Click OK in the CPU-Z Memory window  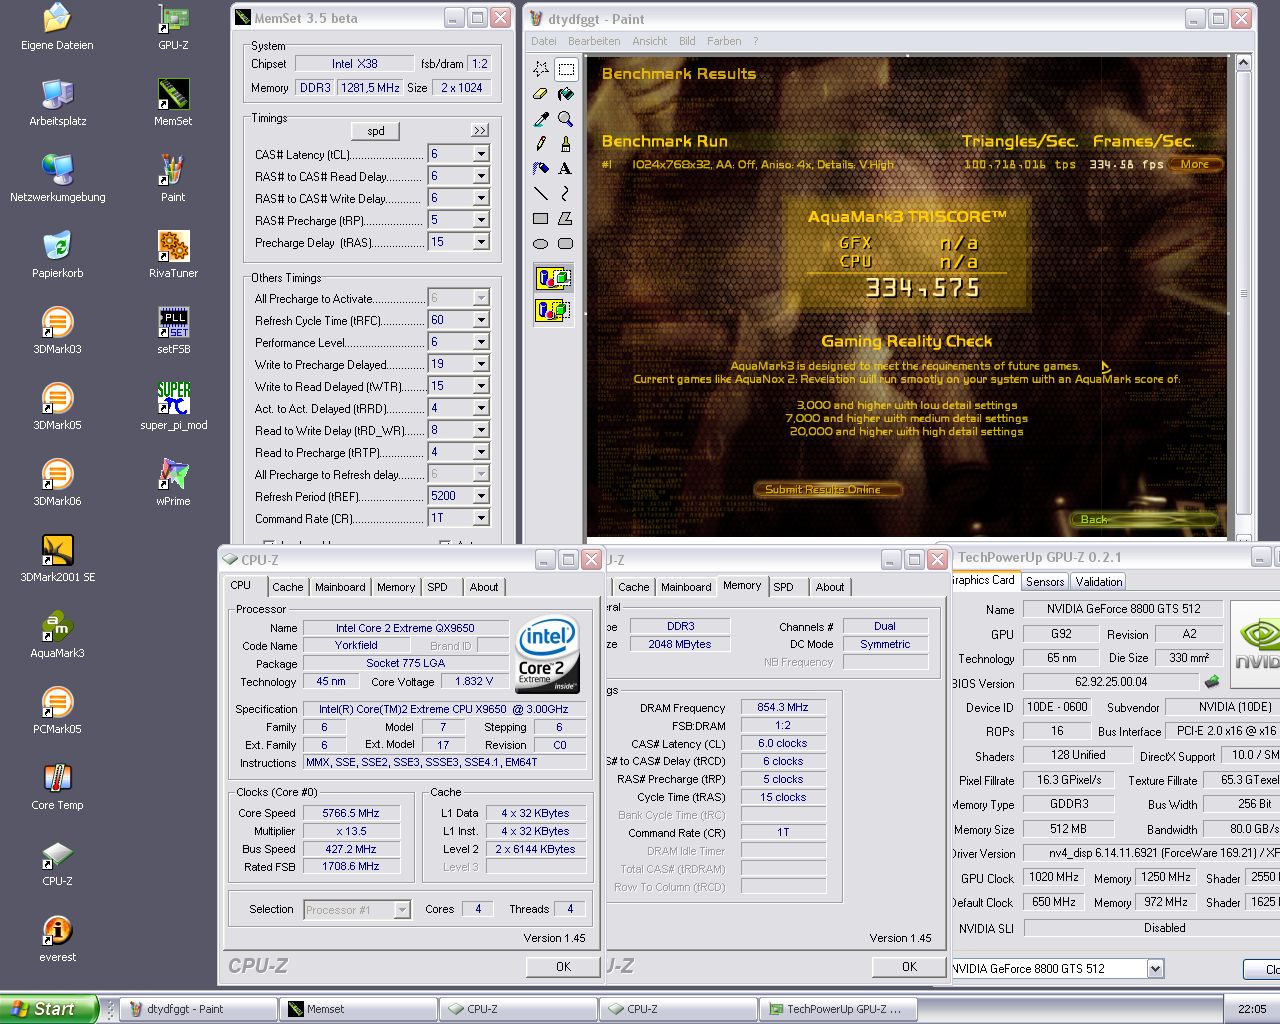click(909, 966)
